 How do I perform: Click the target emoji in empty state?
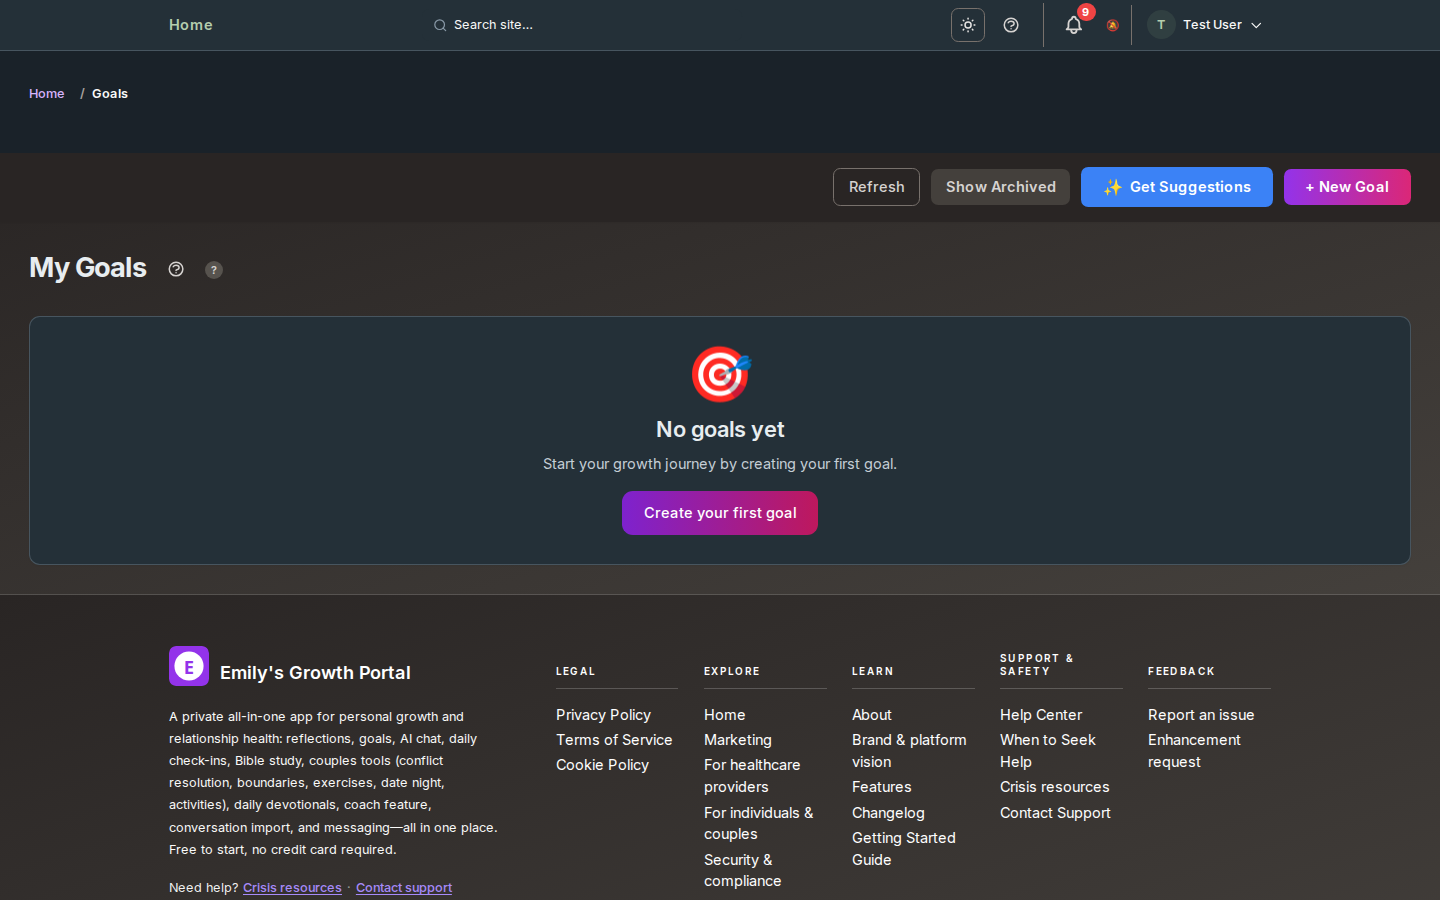pos(720,374)
